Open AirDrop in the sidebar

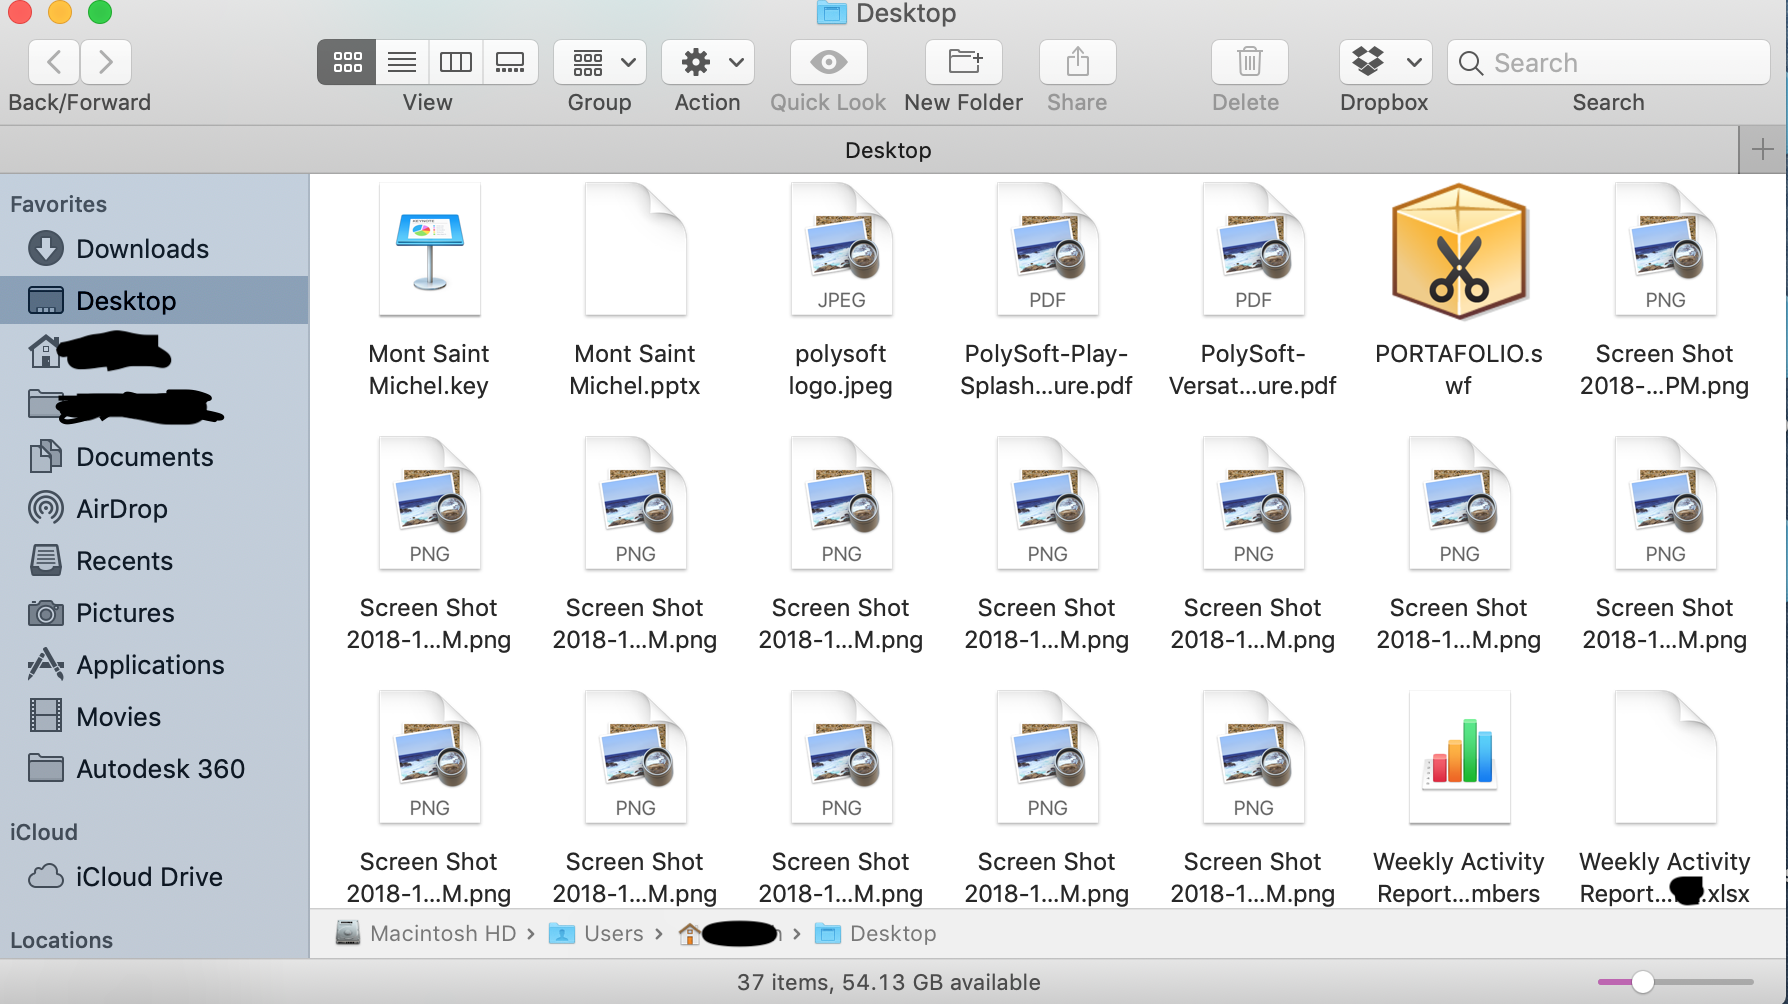click(154, 508)
